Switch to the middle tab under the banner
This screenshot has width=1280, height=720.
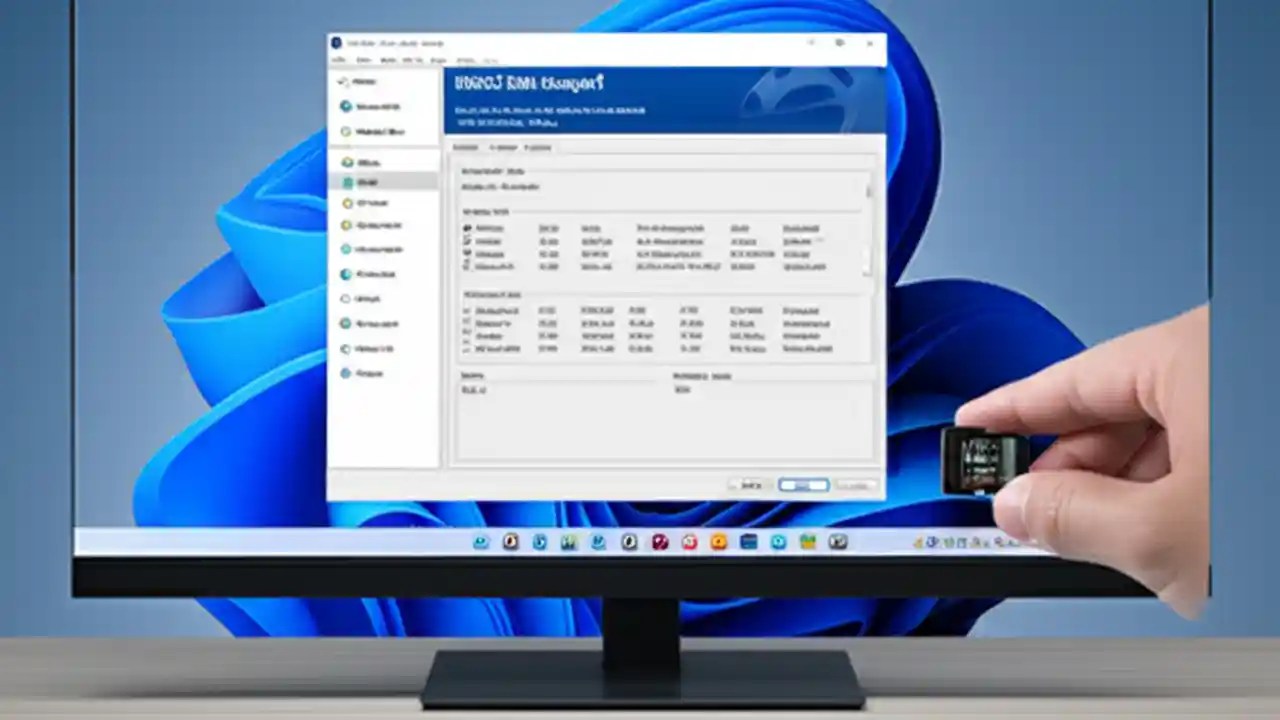pyautogui.click(x=503, y=147)
